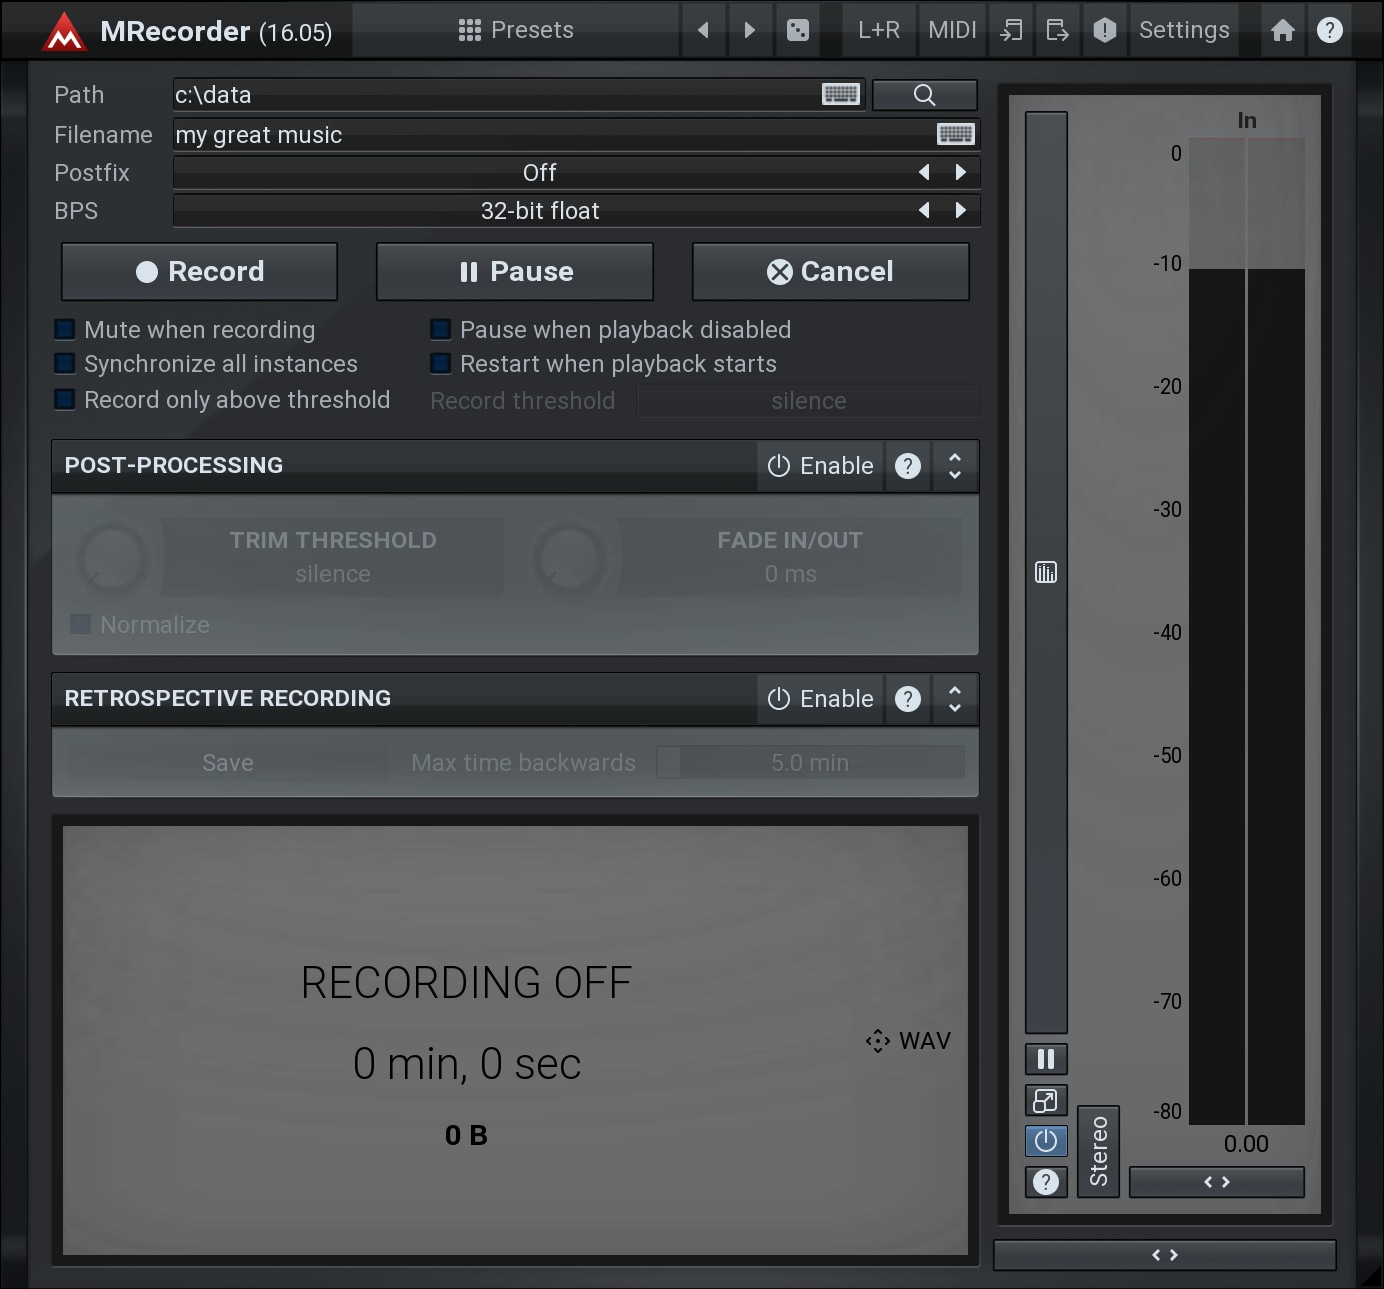This screenshot has width=1384, height=1289.
Task: Open keyboard for Path field
Action: 840,94
